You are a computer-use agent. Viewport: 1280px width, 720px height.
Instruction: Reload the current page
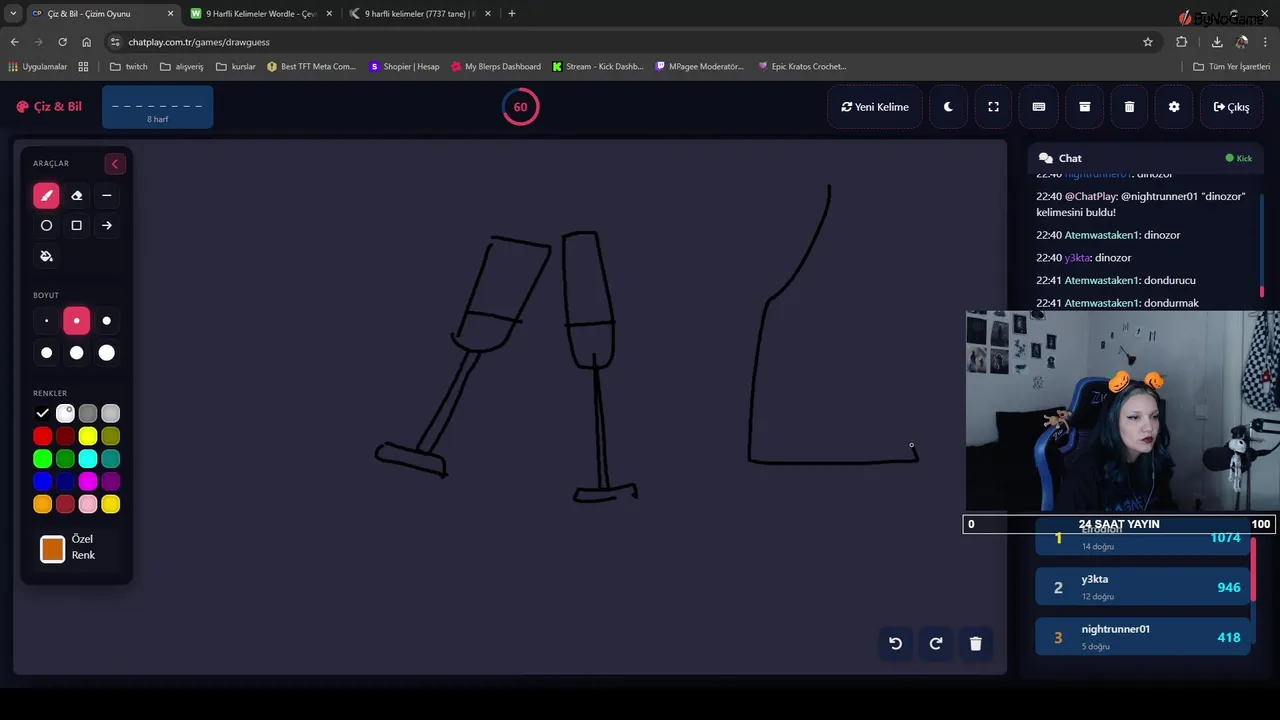(x=63, y=42)
